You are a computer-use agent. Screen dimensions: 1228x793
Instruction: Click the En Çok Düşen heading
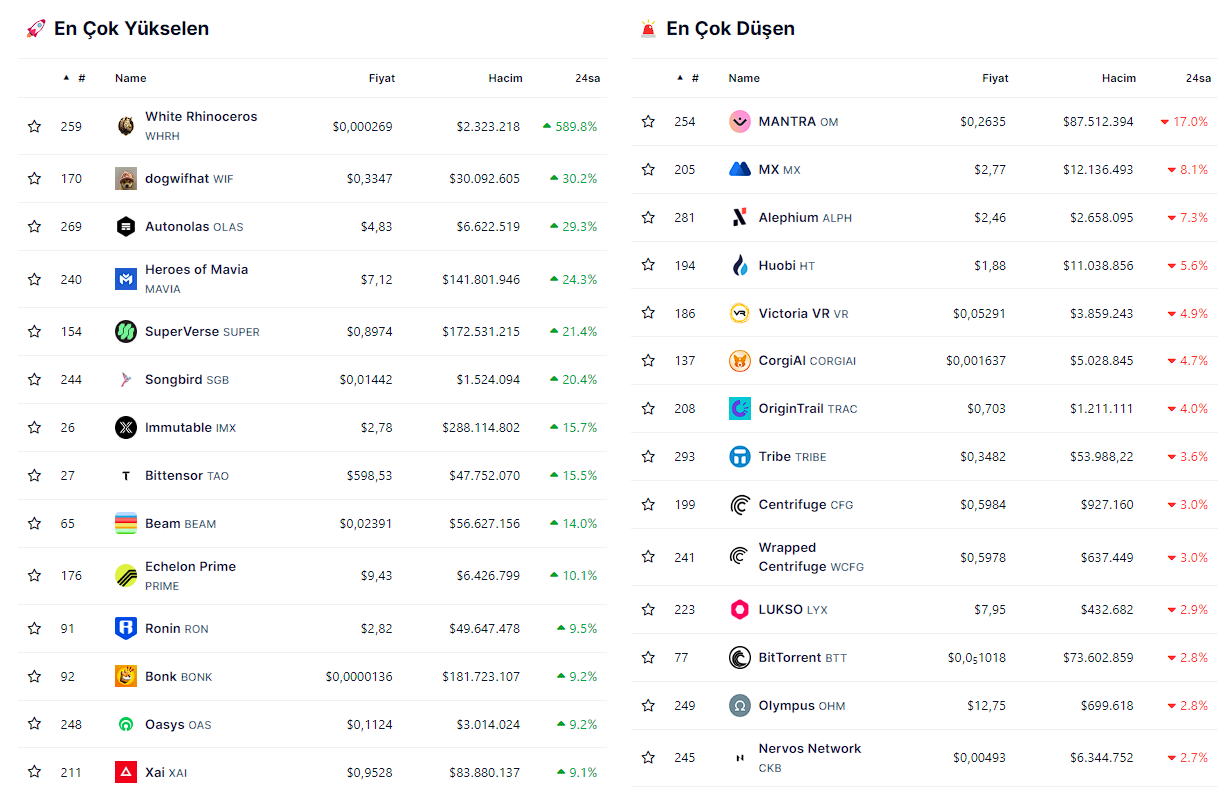[730, 29]
